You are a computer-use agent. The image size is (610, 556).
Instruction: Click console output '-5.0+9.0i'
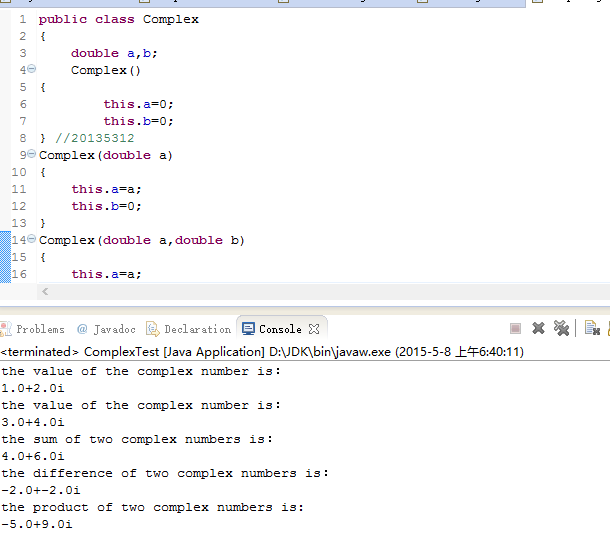37,524
